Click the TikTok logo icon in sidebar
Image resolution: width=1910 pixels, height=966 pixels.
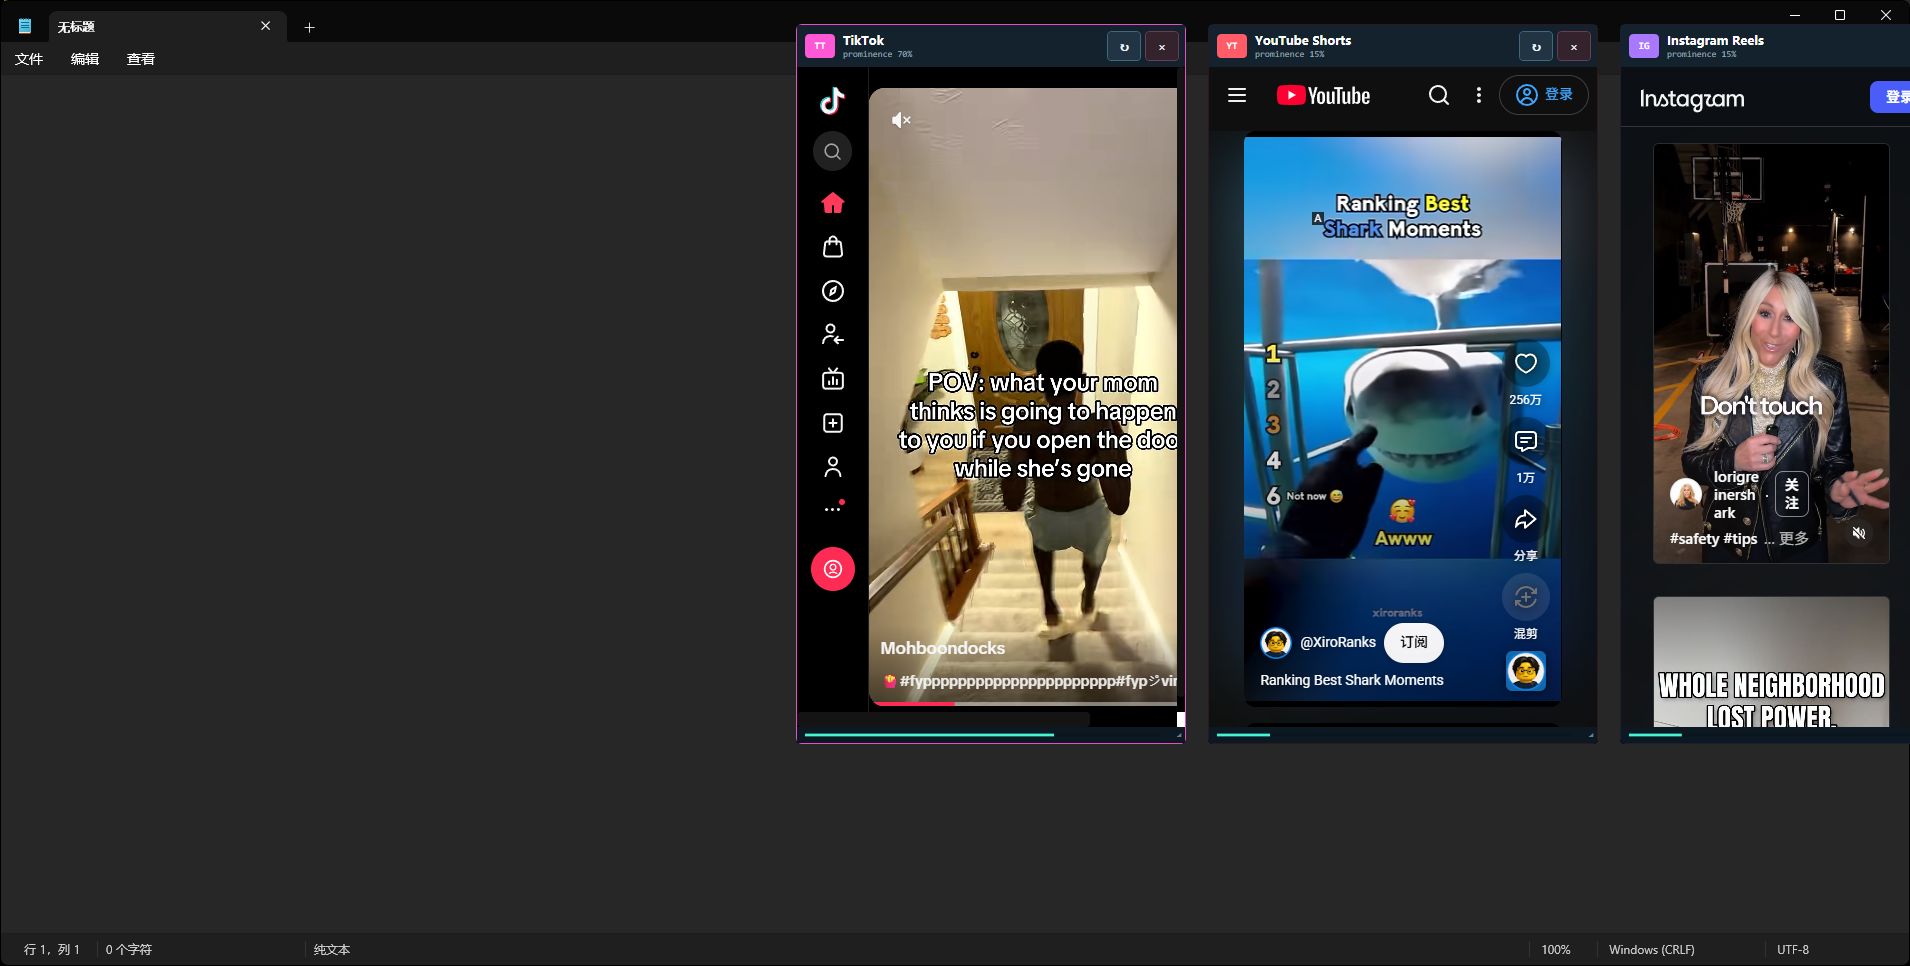tap(832, 101)
